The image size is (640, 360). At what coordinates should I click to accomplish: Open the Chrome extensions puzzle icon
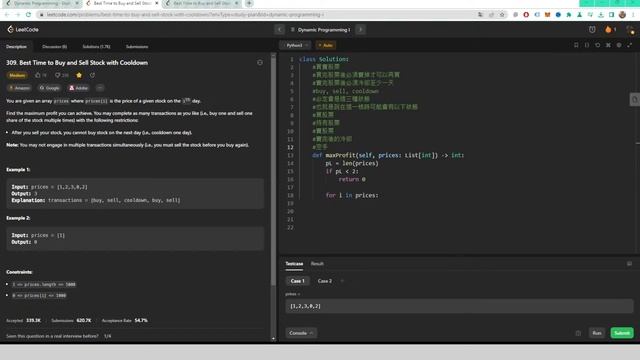tap(569, 14)
